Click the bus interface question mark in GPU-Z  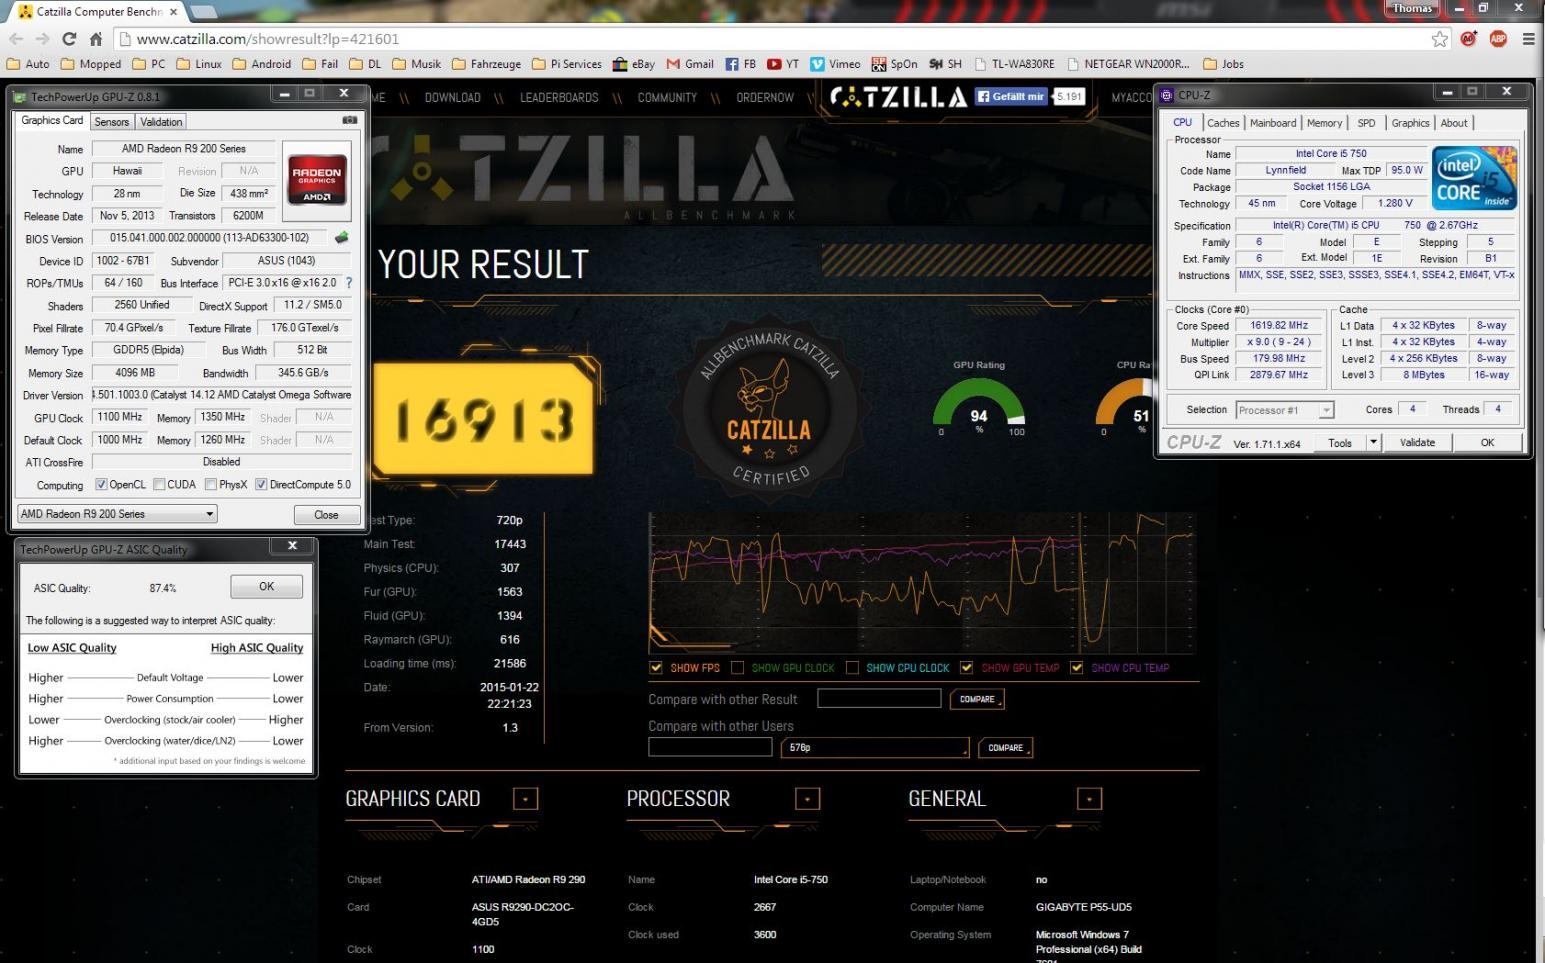coord(349,283)
